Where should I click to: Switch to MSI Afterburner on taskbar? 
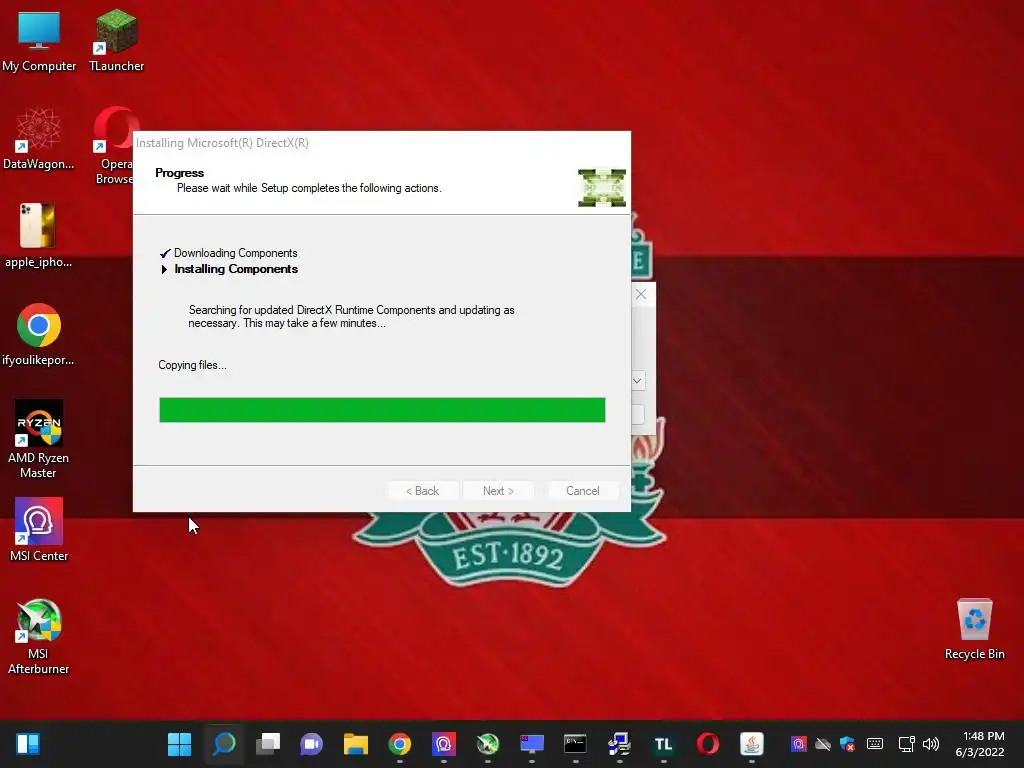[x=488, y=744]
